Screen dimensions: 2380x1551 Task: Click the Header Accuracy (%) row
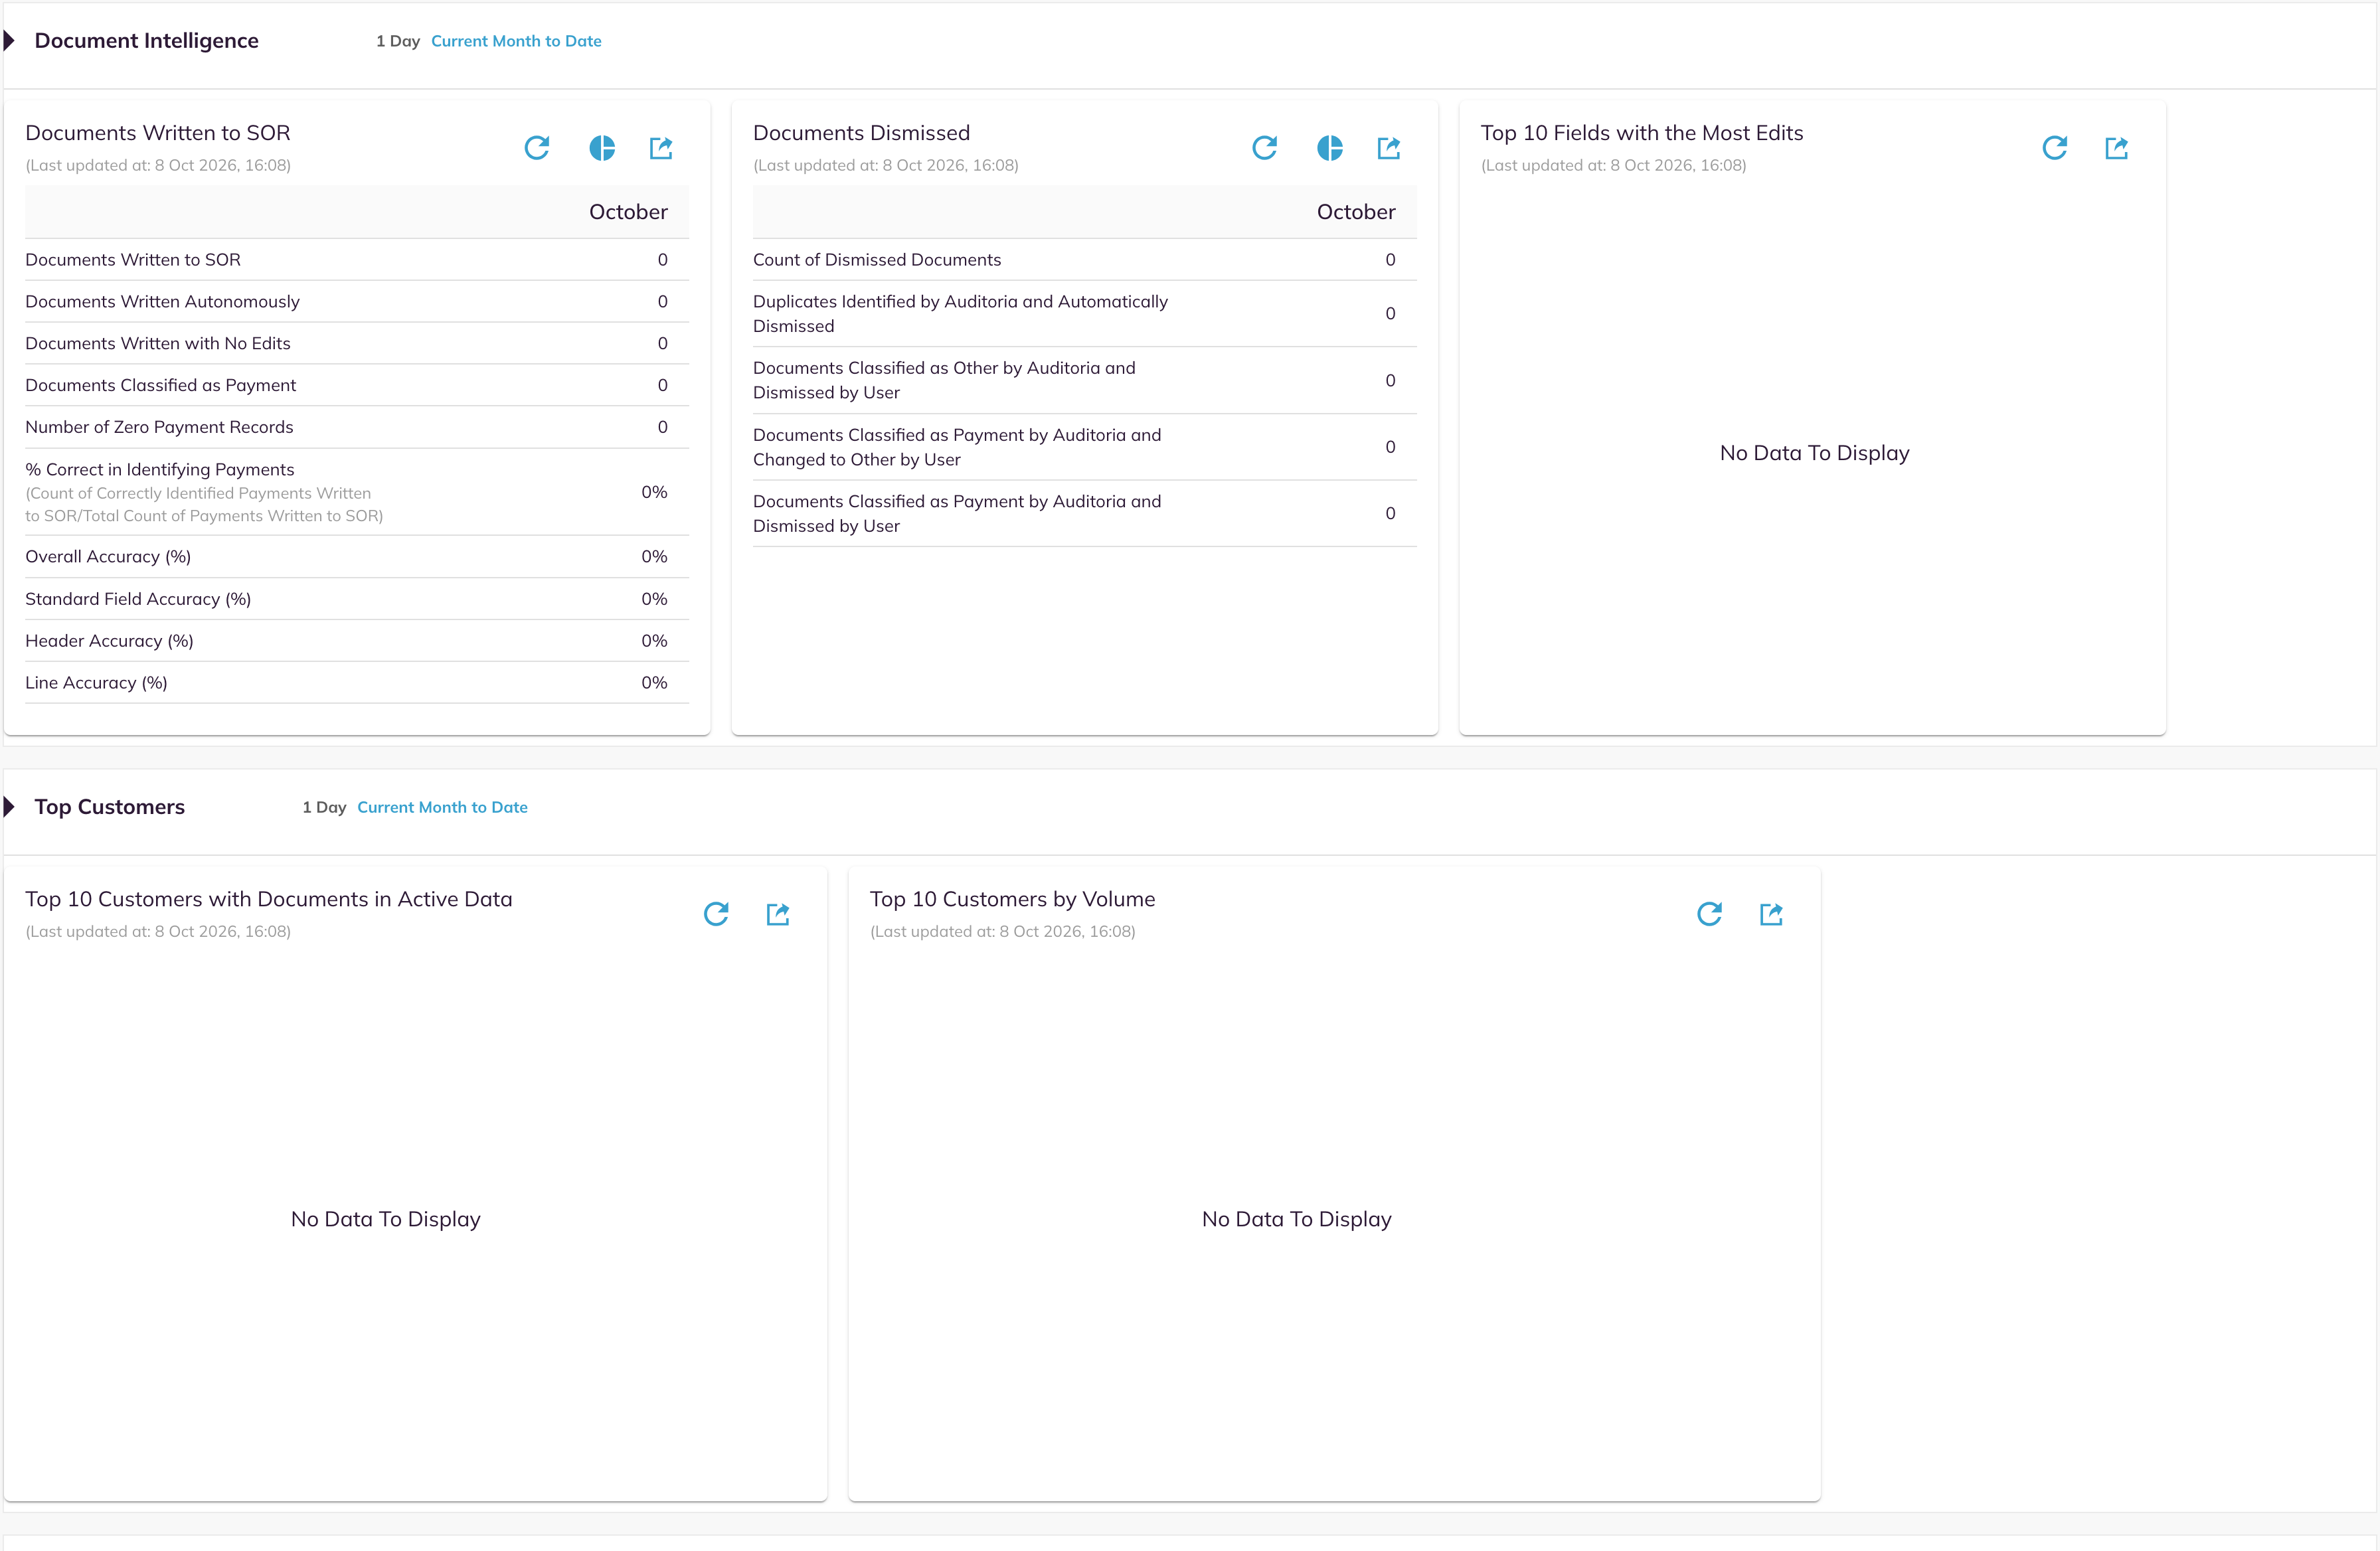click(x=357, y=641)
